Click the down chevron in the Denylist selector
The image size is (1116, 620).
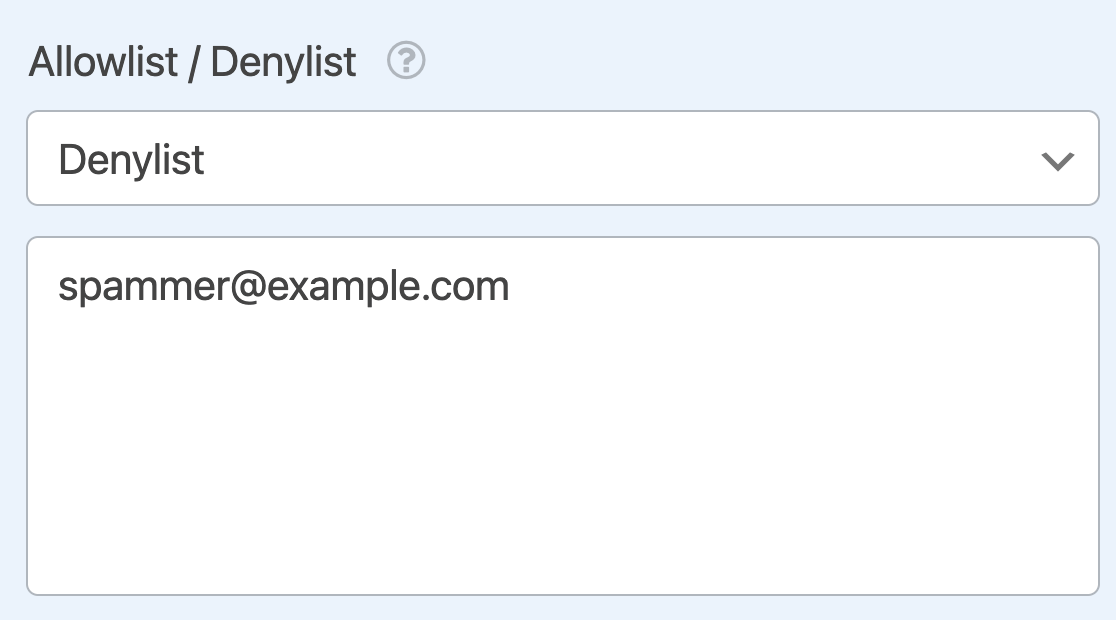1058,161
